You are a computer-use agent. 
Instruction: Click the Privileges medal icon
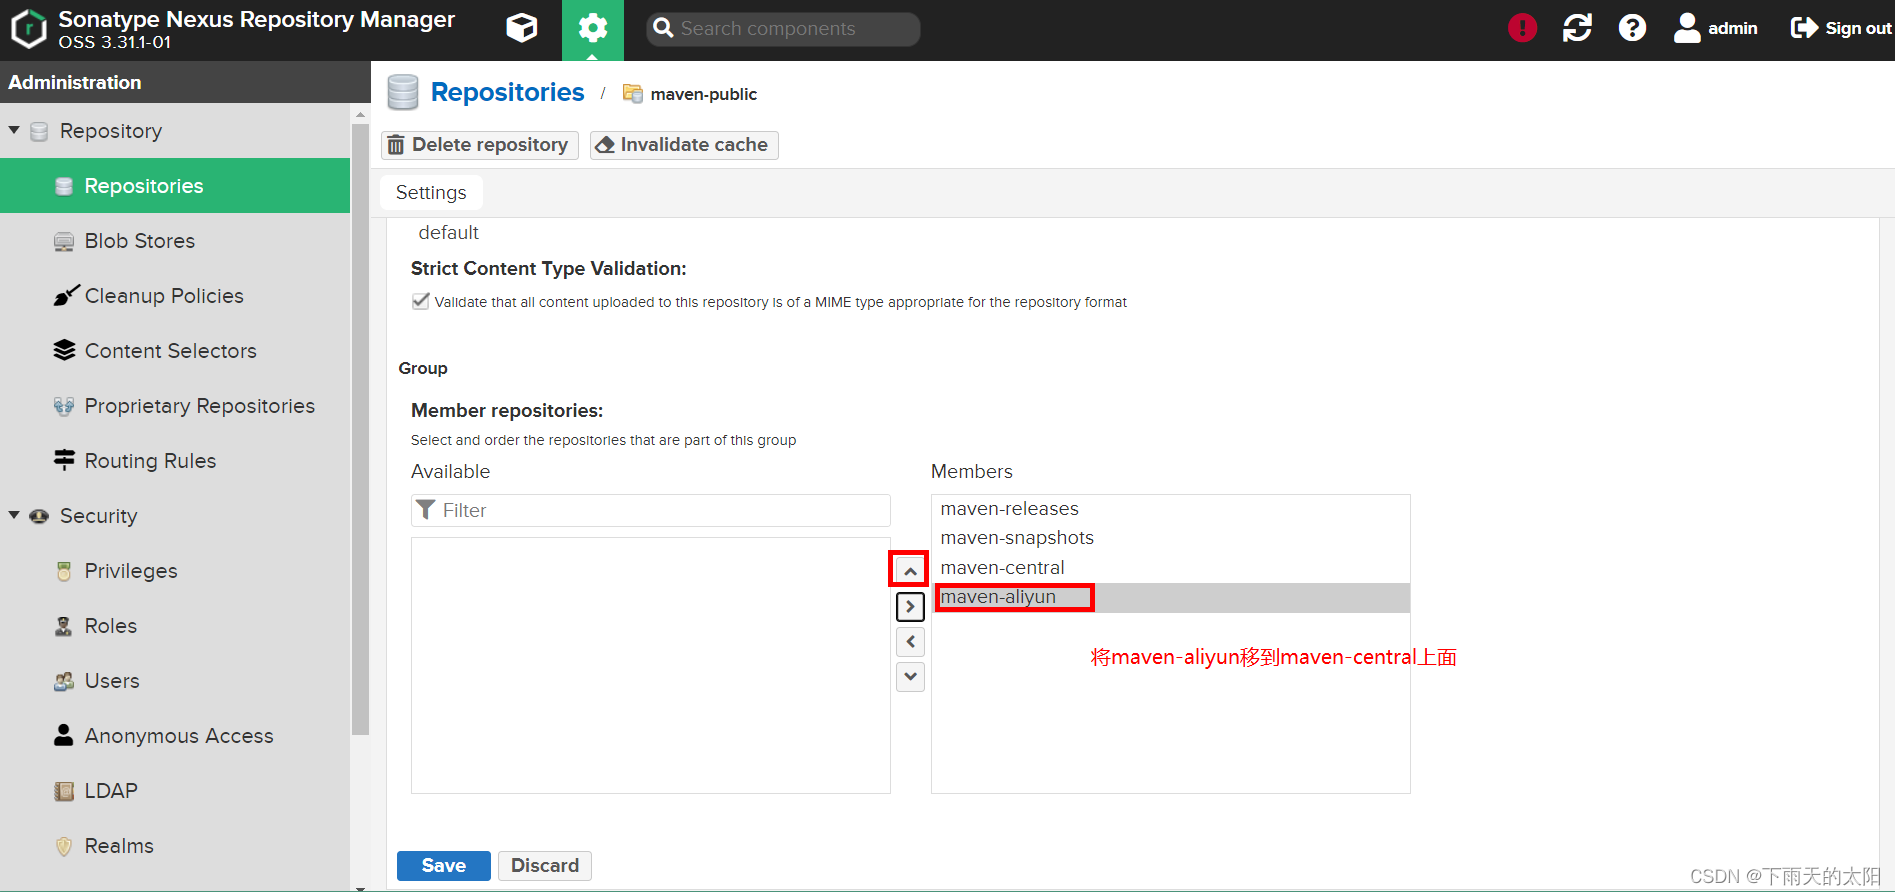[x=64, y=571]
